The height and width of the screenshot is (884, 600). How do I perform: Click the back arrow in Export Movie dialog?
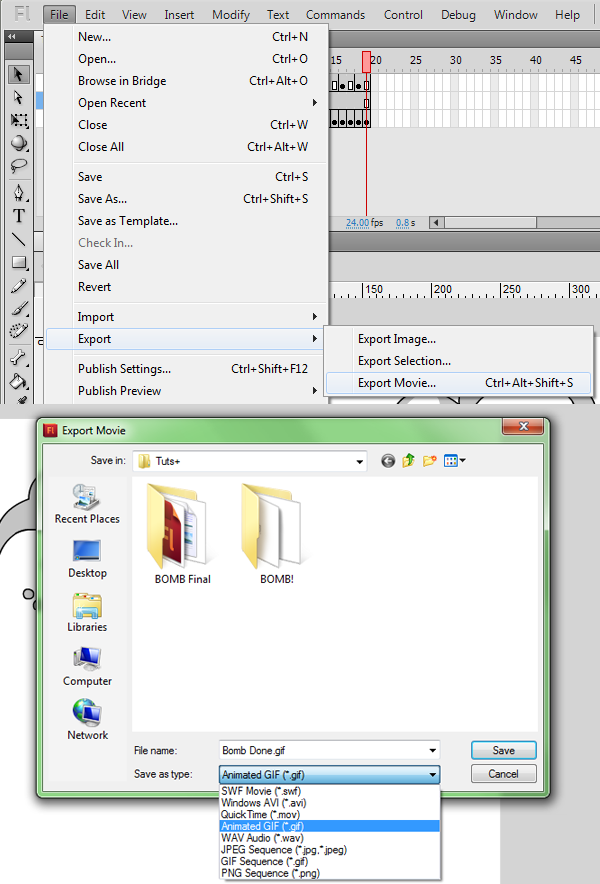pos(388,461)
